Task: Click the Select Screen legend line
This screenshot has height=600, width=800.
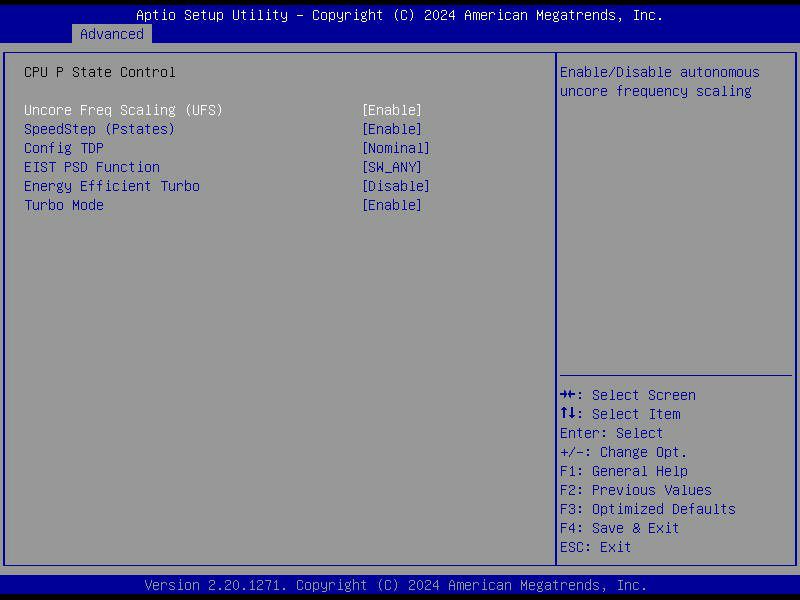Action: pyautogui.click(x=628, y=395)
